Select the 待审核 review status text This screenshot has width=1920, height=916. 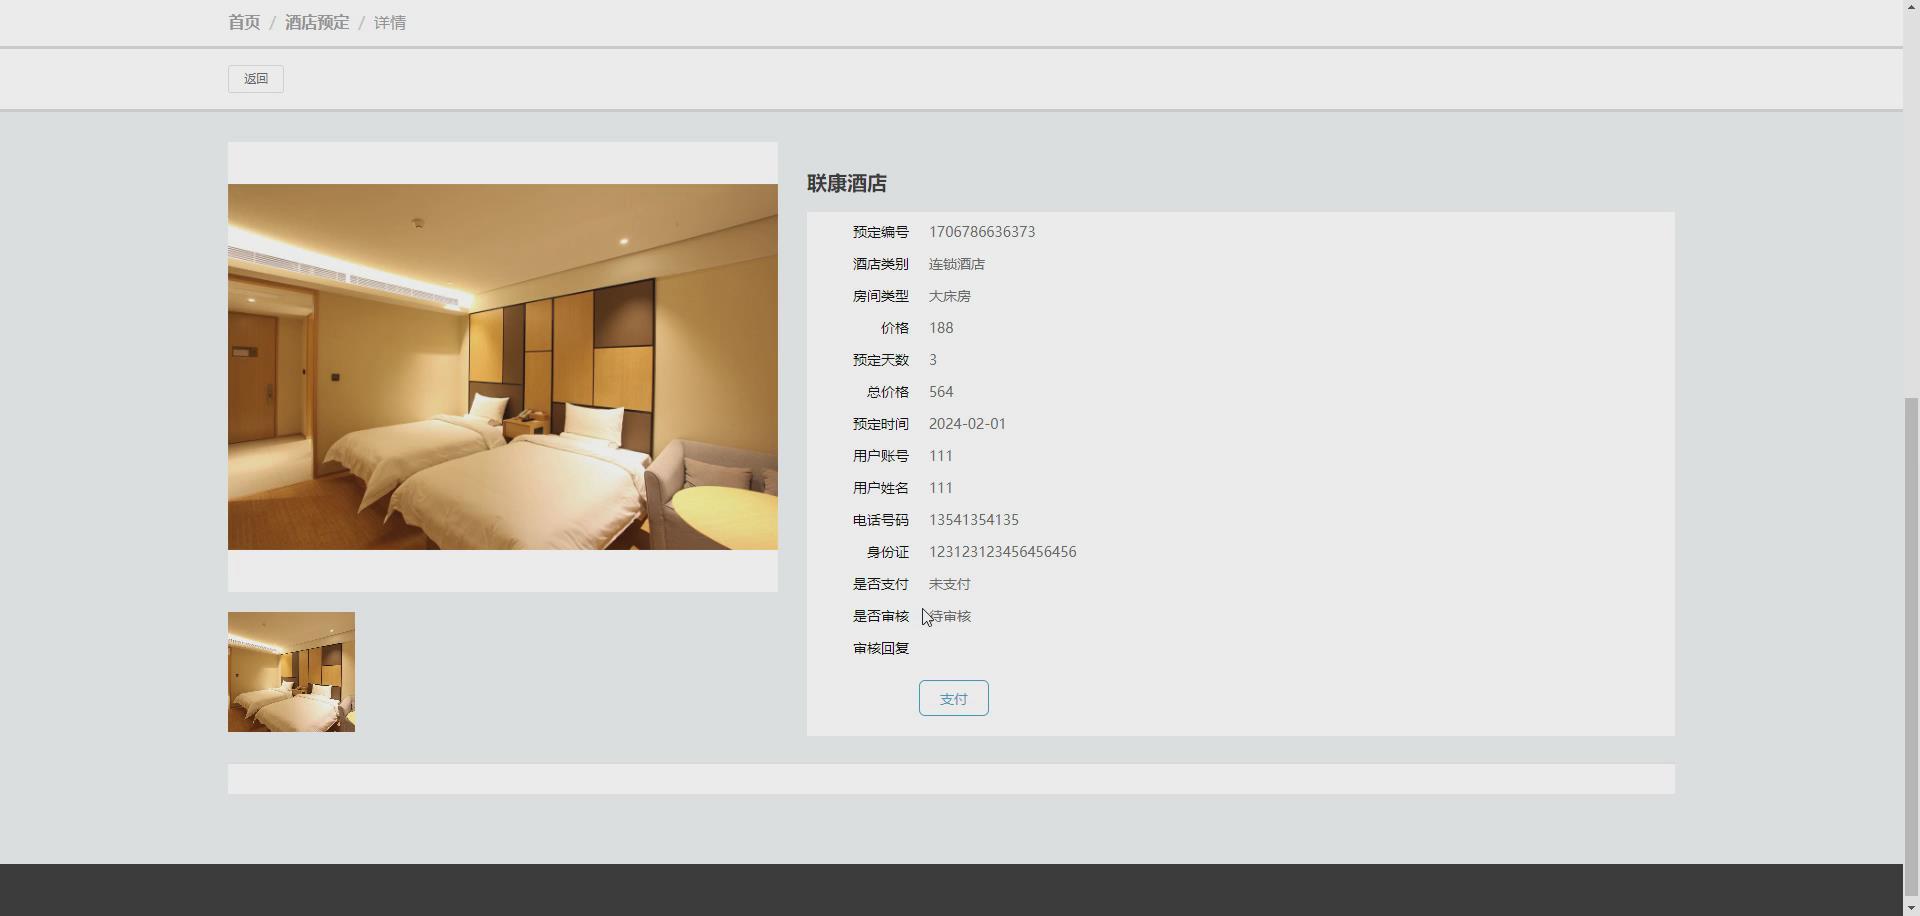point(948,615)
